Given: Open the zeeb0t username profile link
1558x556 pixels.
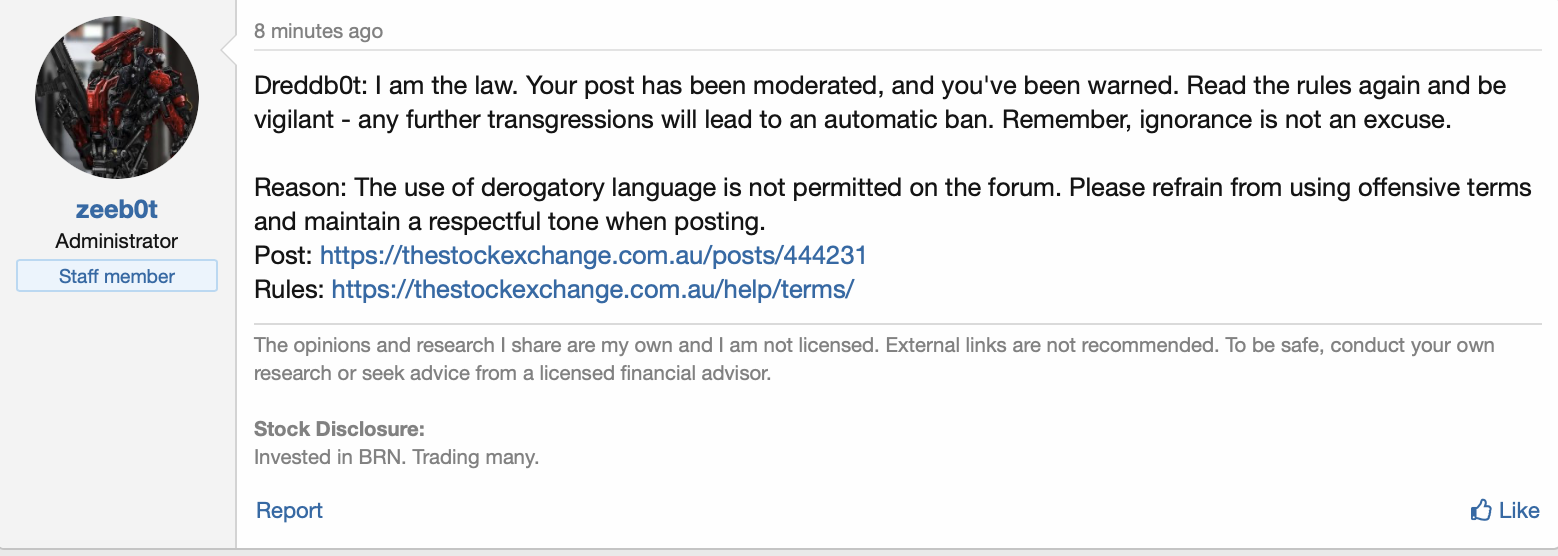Looking at the screenshot, I should [x=117, y=210].
